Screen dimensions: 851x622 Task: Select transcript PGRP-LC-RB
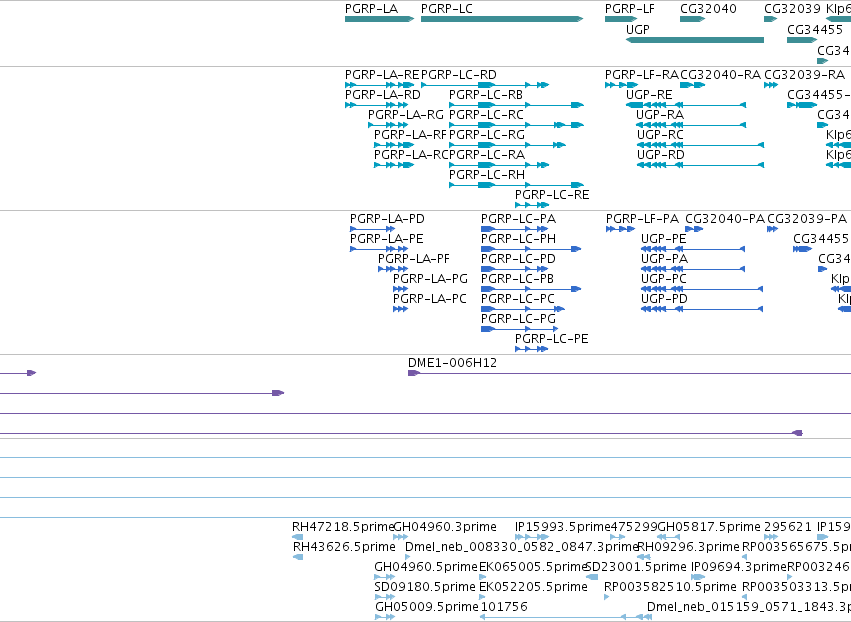pyautogui.click(x=517, y=105)
